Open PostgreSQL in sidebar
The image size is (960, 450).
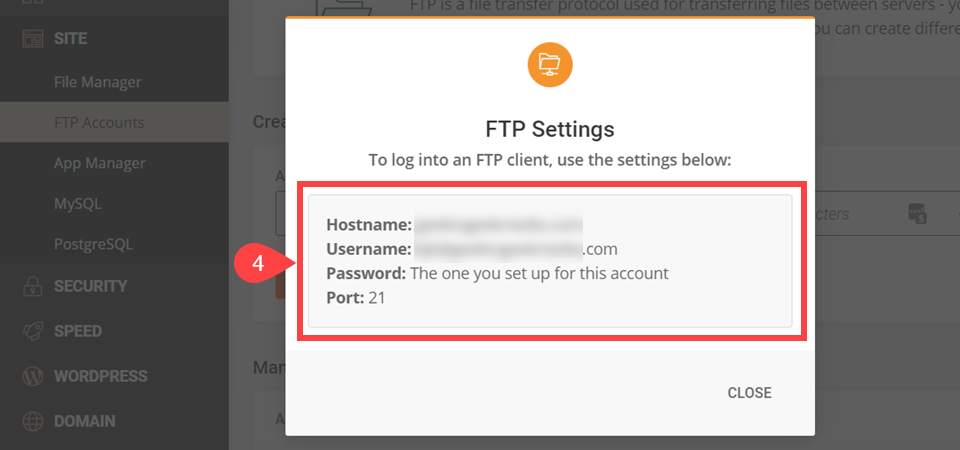(93, 244)
